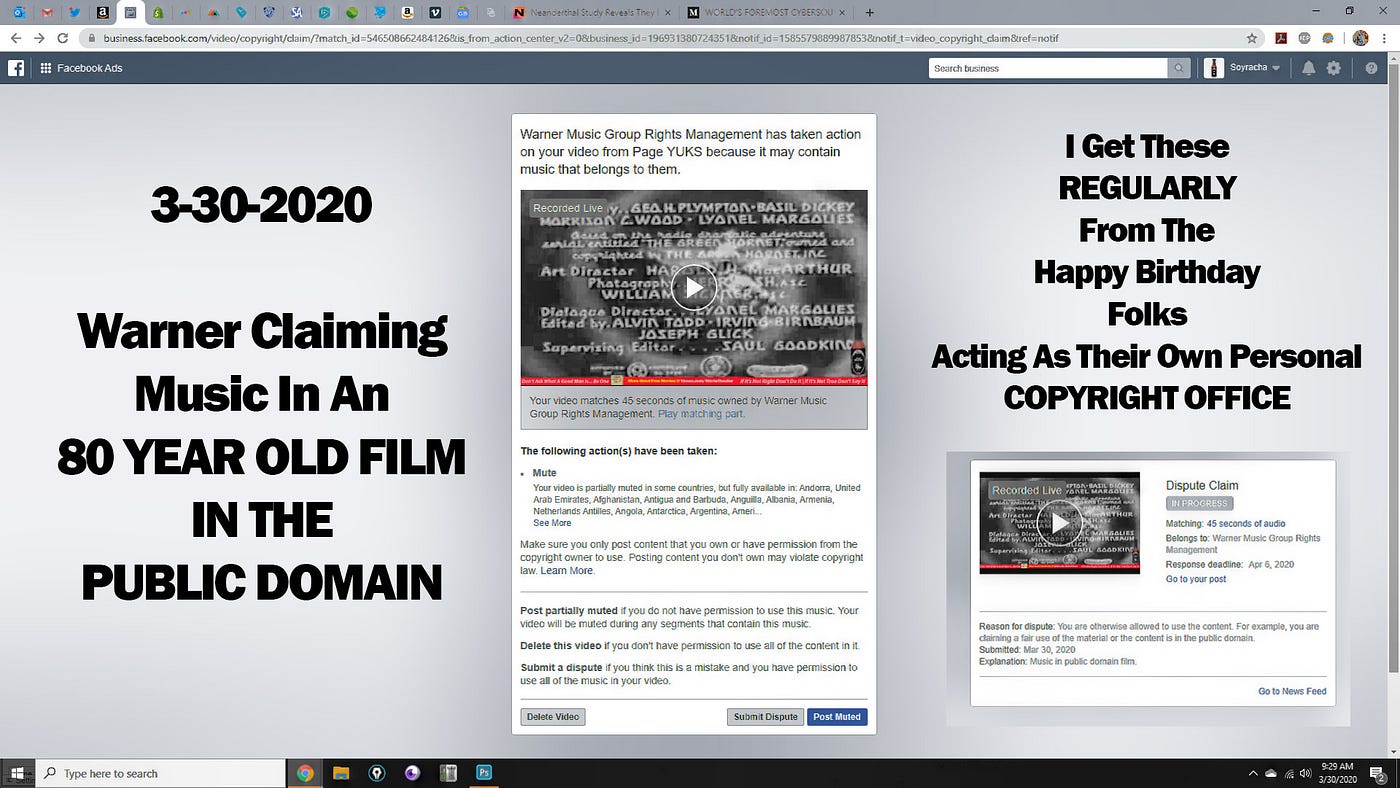Viewport: 1400px width, 788px height.
Task: Open the help question mark icon
Action: pyautogui.click(x=1371, y=68)
